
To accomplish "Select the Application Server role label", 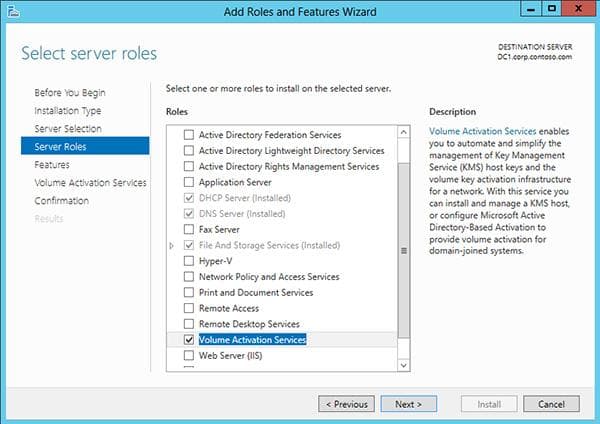I will pos(235,182).
